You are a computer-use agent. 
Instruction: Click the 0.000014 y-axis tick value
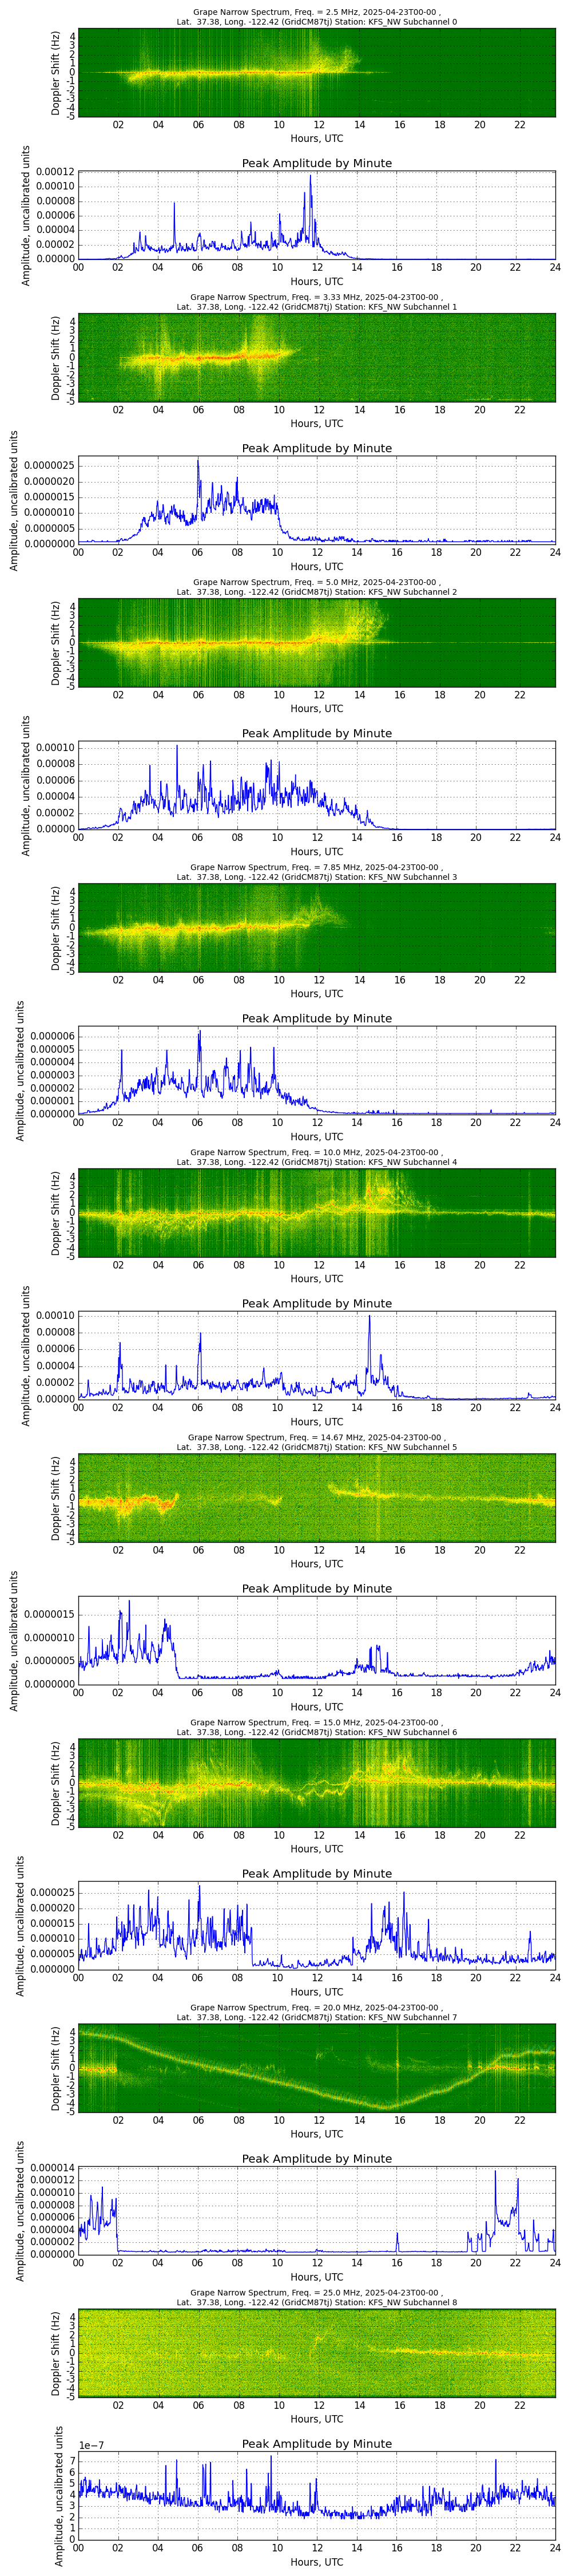[x=52, y=2168]
